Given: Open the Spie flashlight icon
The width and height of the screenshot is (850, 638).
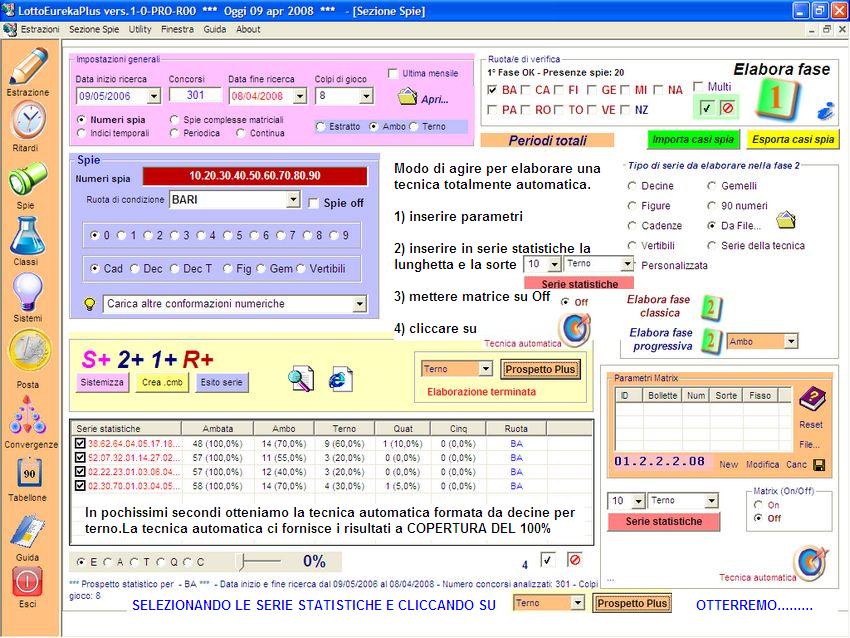Looking at the screenshot, I should tap(28, 178).
